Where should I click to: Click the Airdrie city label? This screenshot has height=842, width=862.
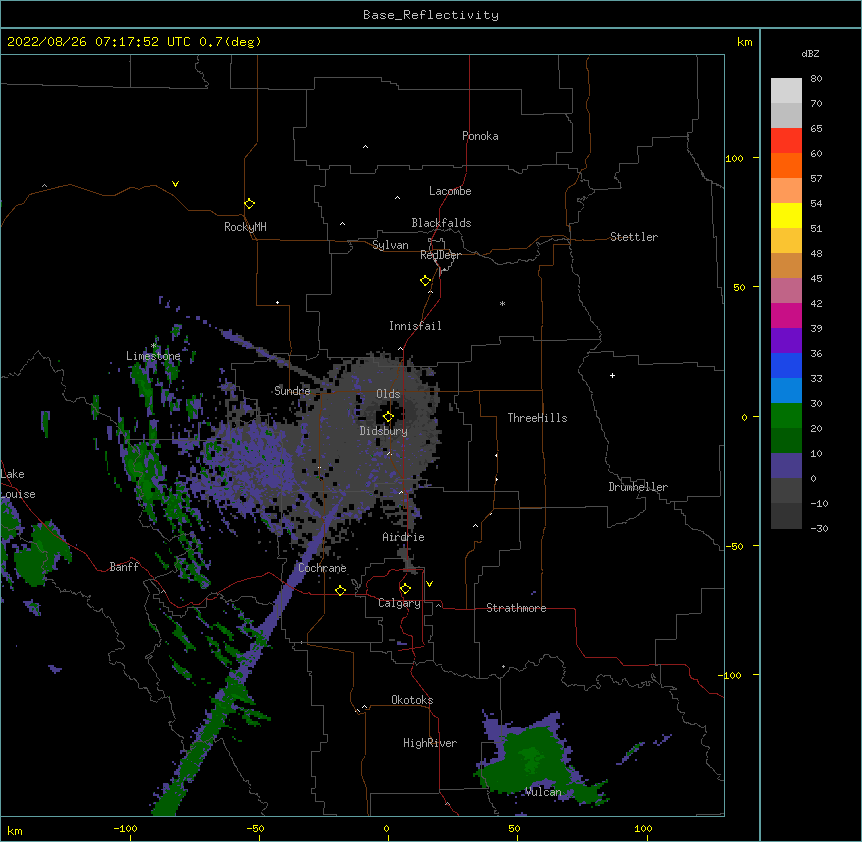[x=403, y=537]
